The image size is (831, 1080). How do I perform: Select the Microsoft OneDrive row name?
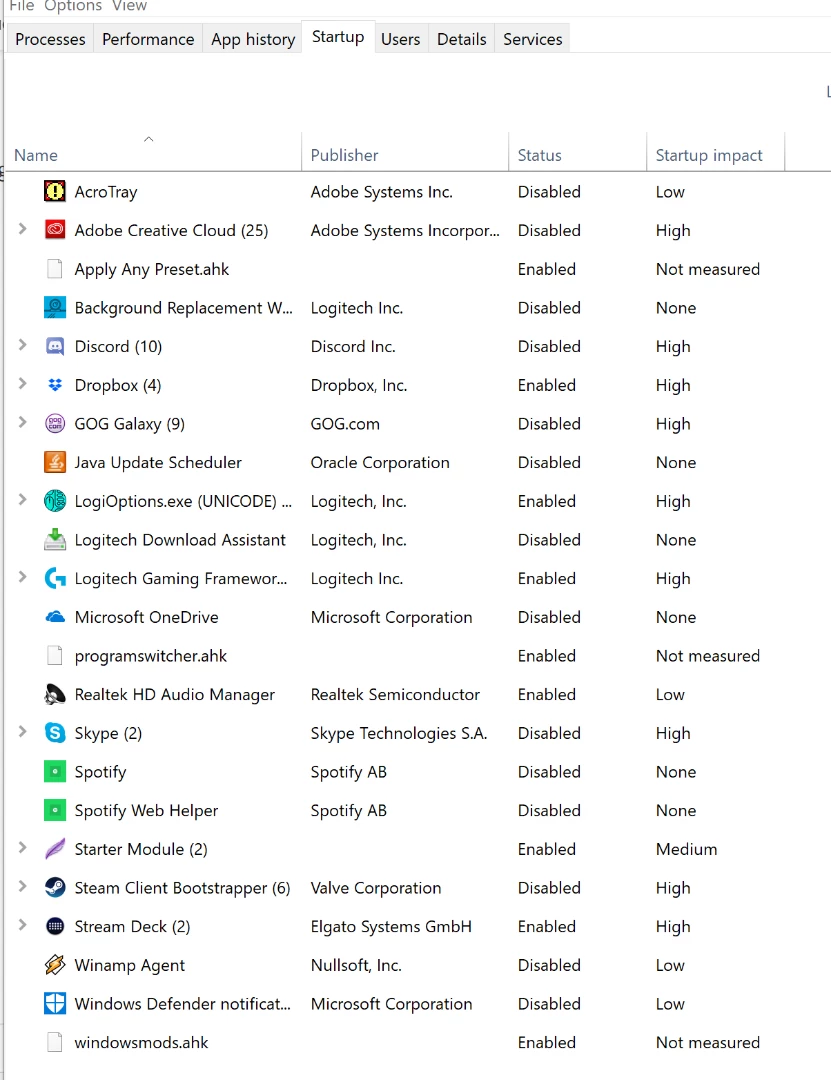[x=146, y=617]
